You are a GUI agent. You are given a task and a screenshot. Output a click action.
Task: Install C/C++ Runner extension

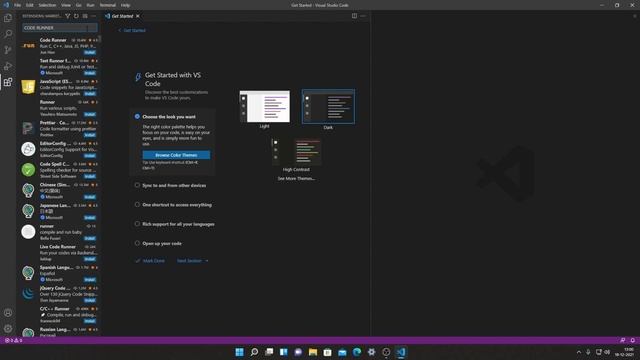90,321
